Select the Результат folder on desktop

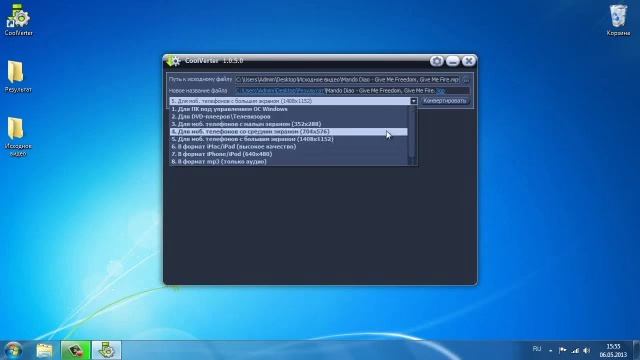[18, 77]
